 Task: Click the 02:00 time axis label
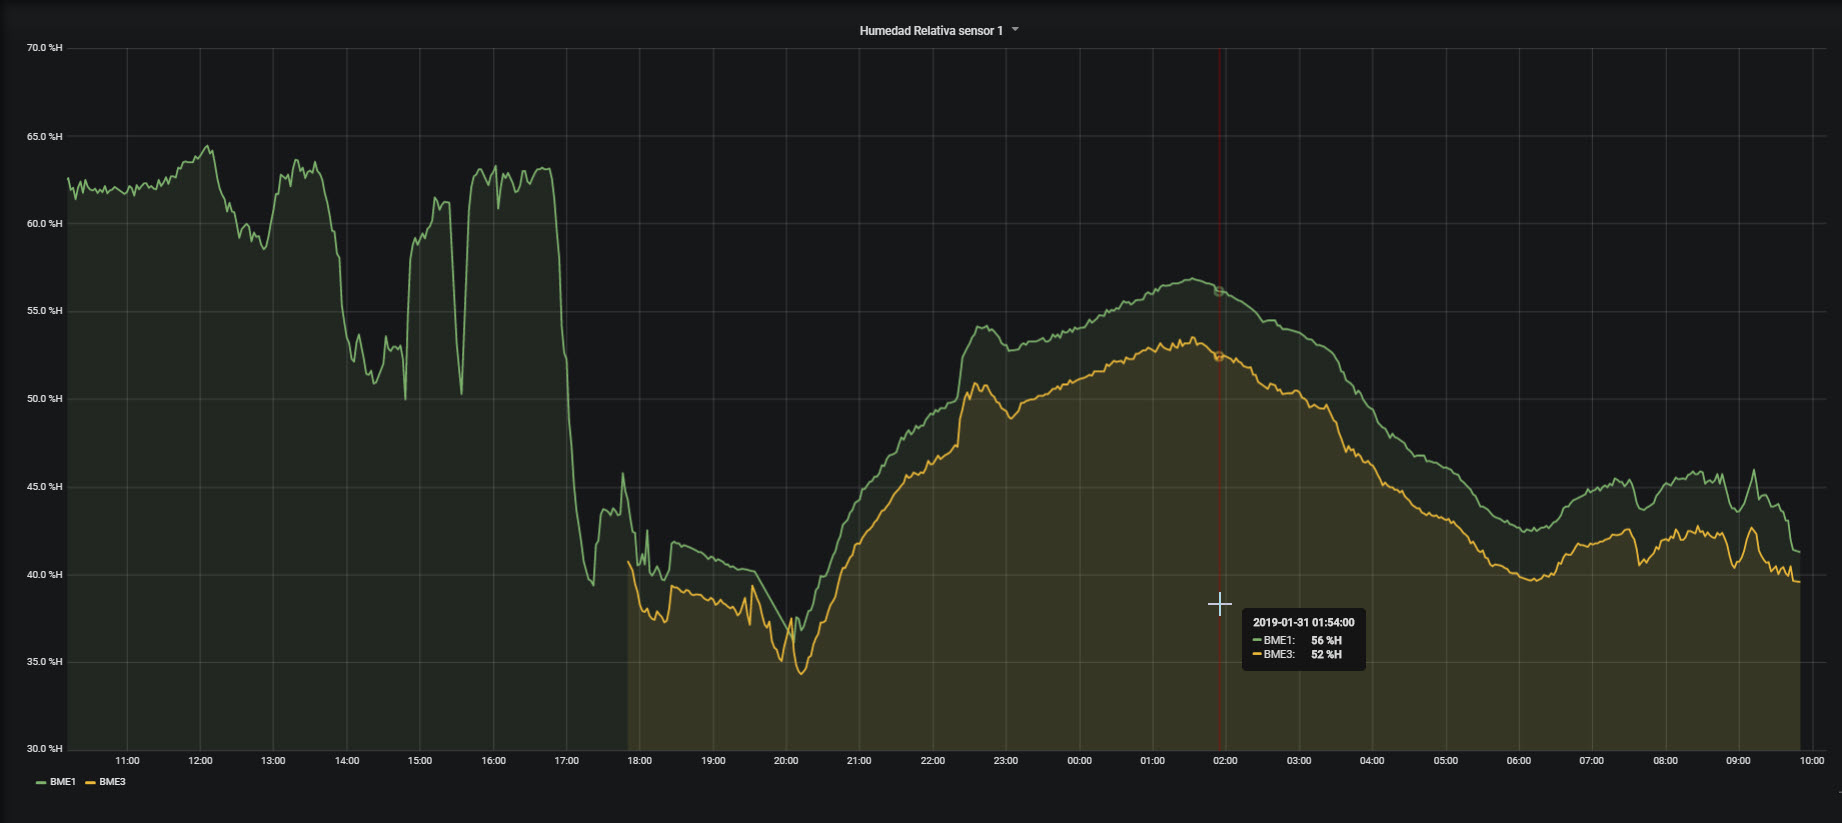click(x=1225, y=761)
